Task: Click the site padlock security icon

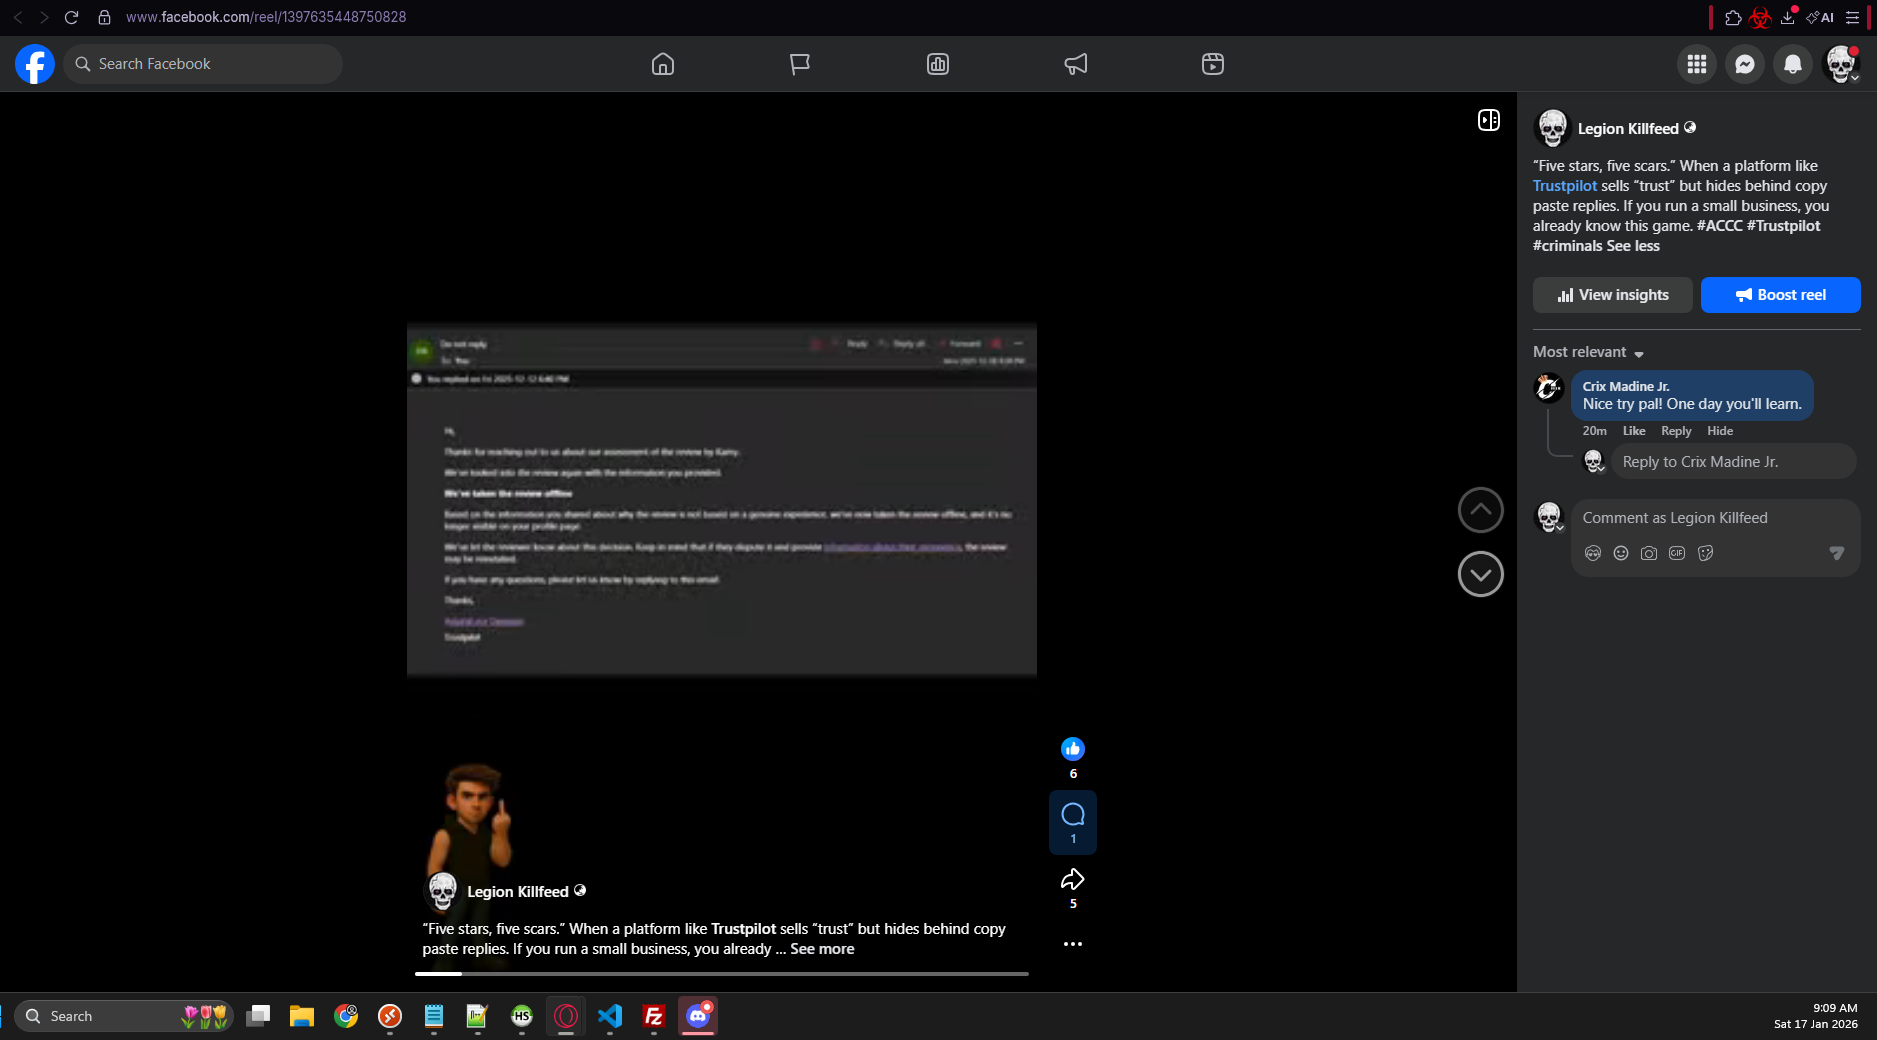Action: [104, 17]
